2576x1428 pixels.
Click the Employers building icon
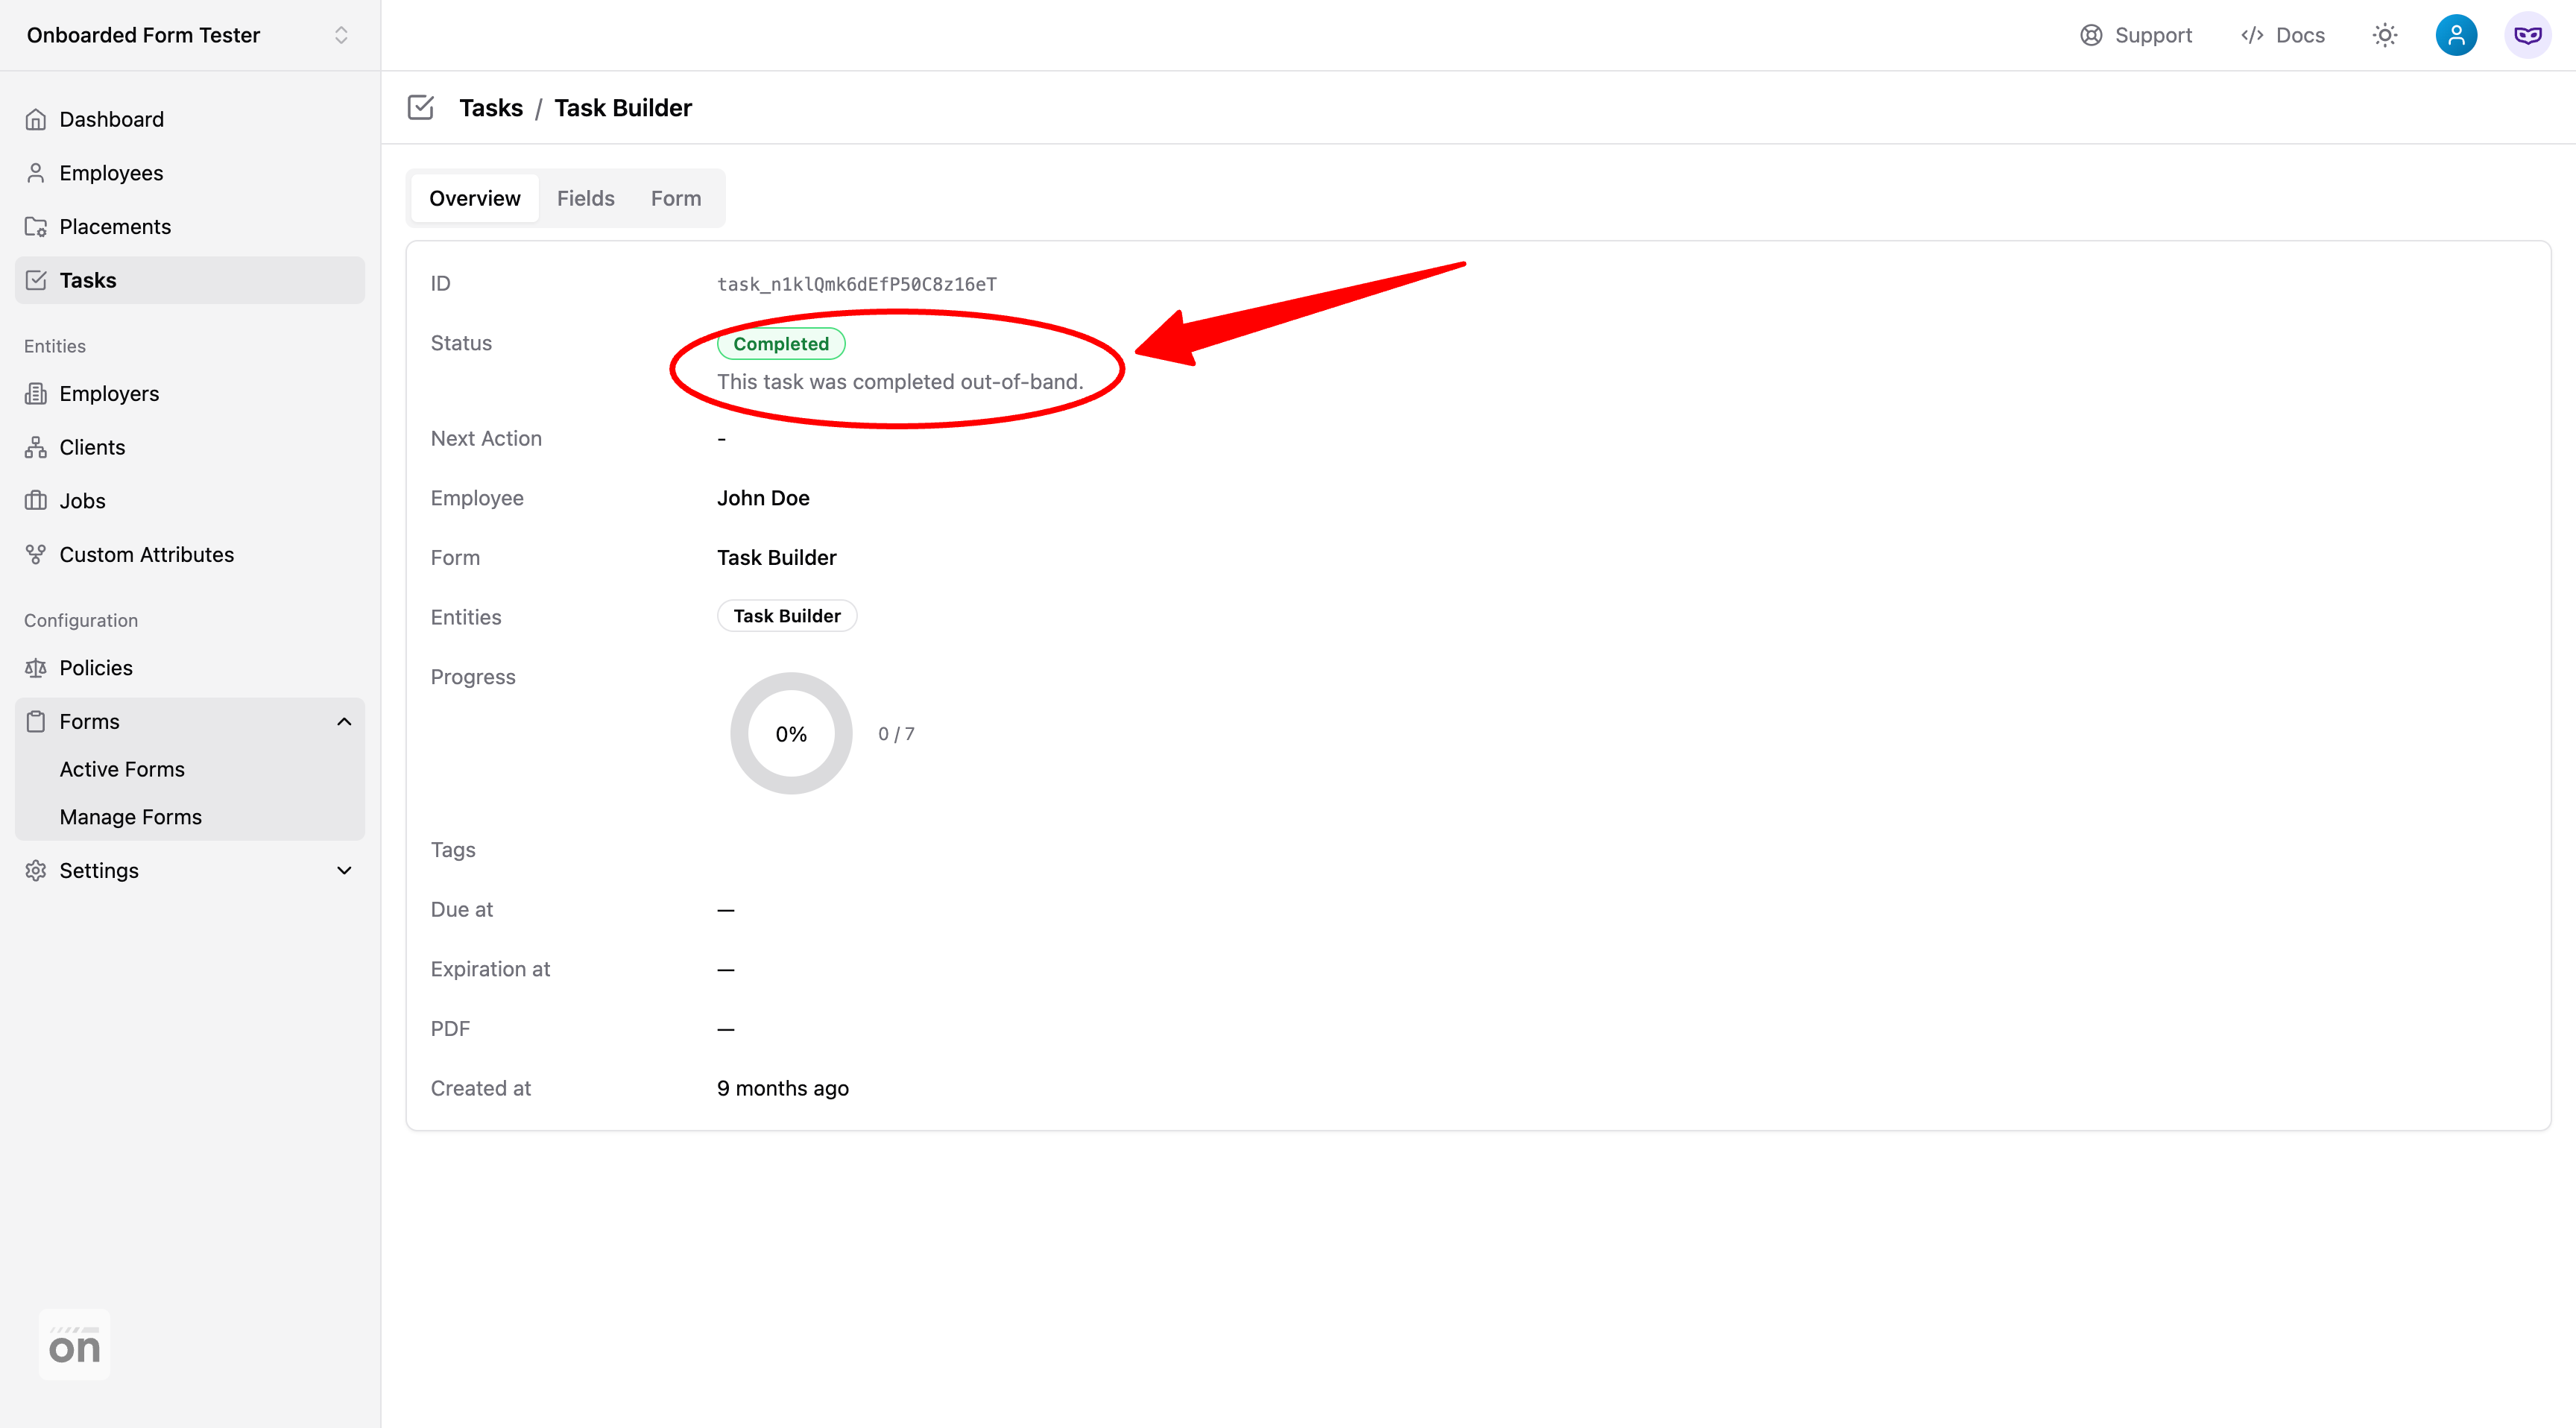[x=36, y=394]
